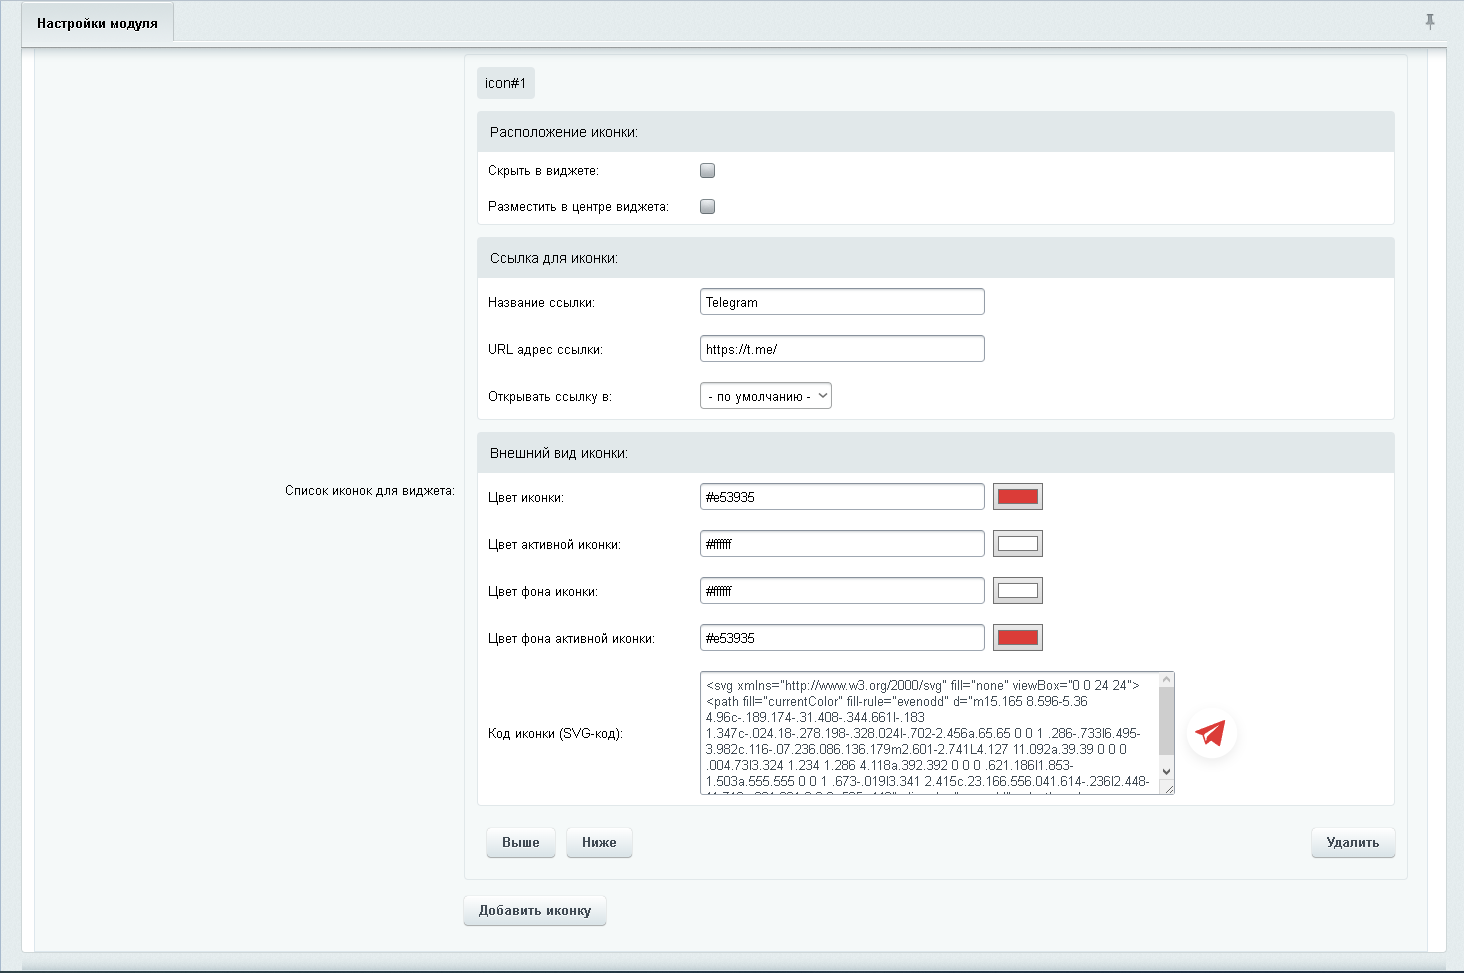The image size is (1464, 973).
Task: Toggle the 'Разместить в центре виджета' checkbox
Action: [708, 207]
